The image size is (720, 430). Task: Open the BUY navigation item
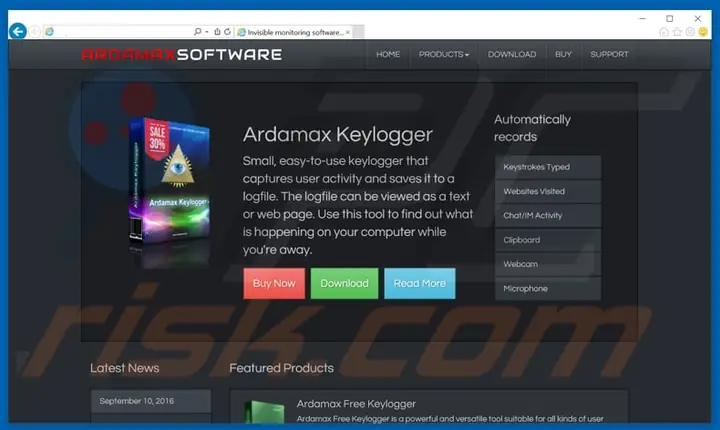point(563,54)
